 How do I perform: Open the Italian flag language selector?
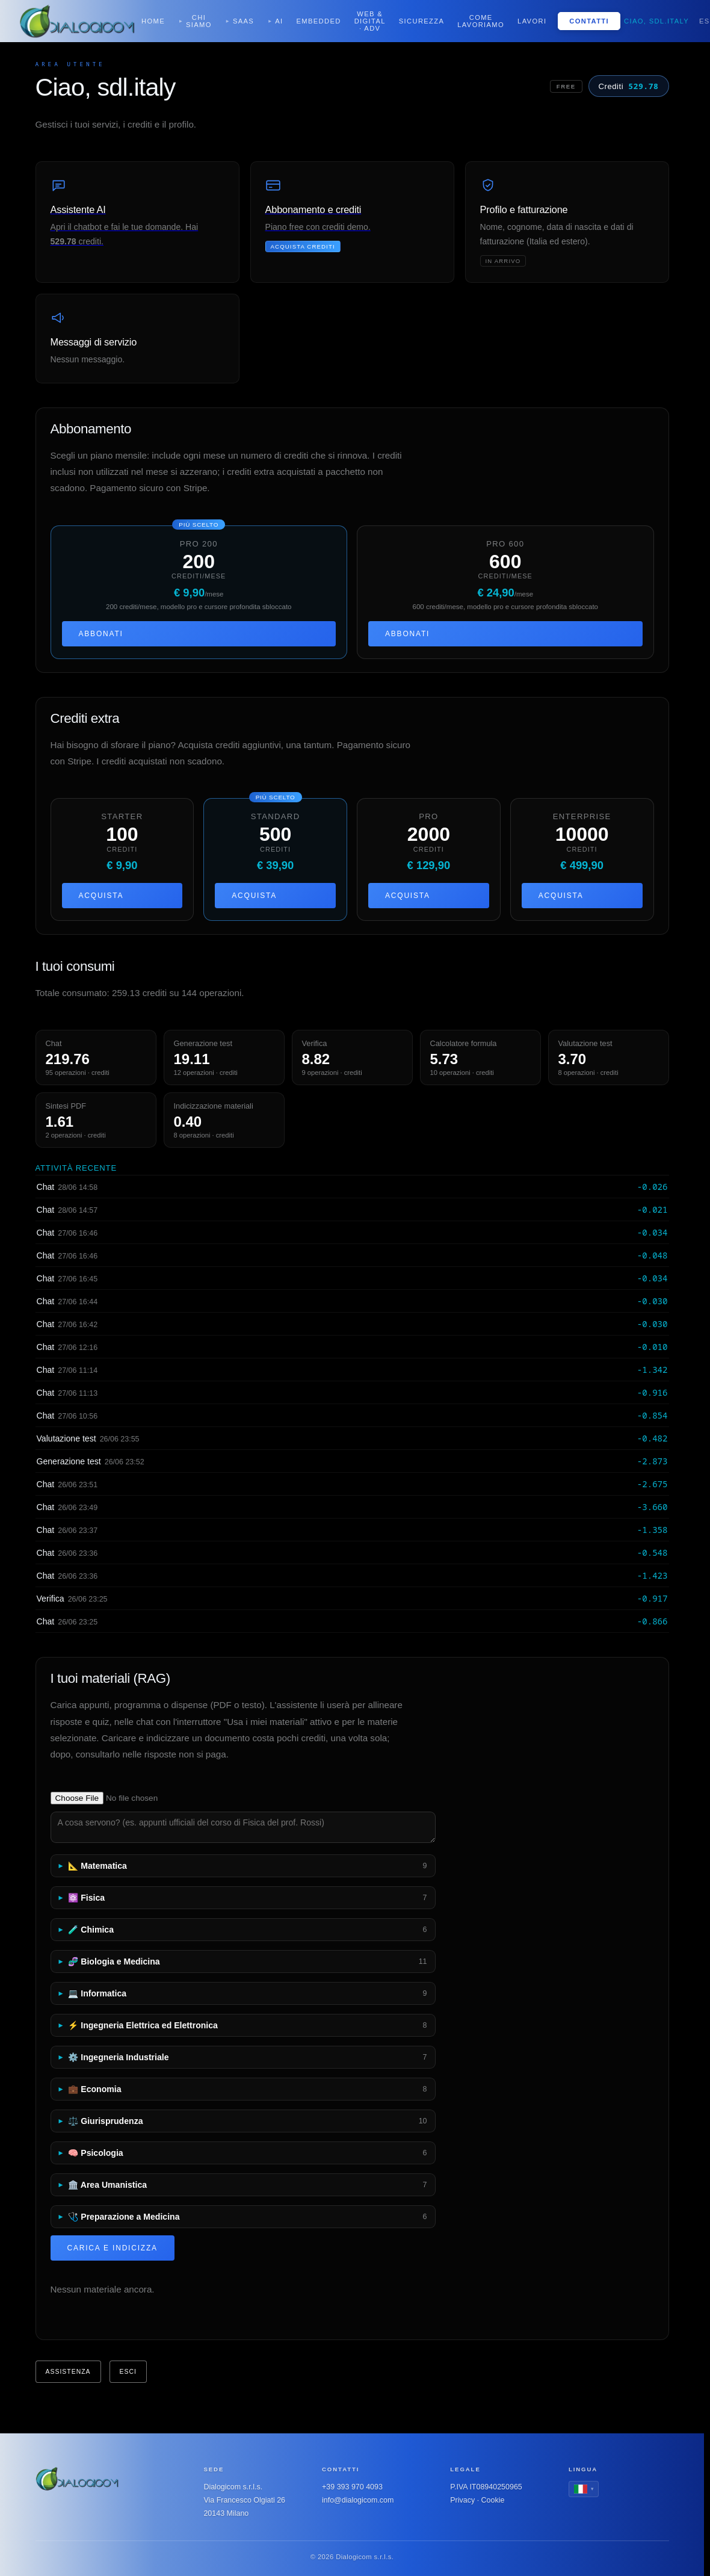(583, 2489)
